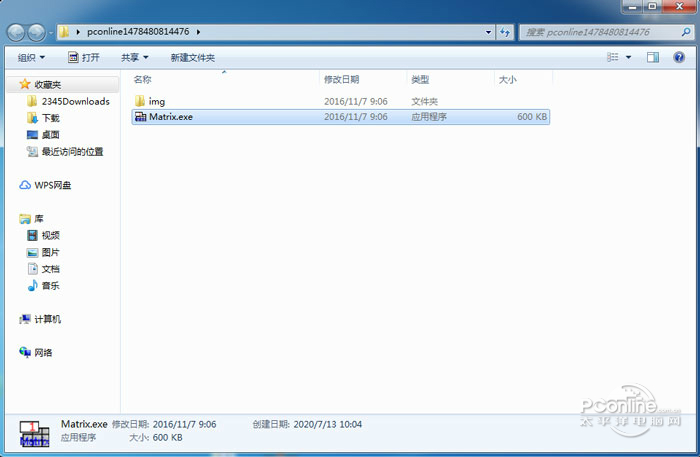Click the 计算机 computer icon

tap(25, 319)
